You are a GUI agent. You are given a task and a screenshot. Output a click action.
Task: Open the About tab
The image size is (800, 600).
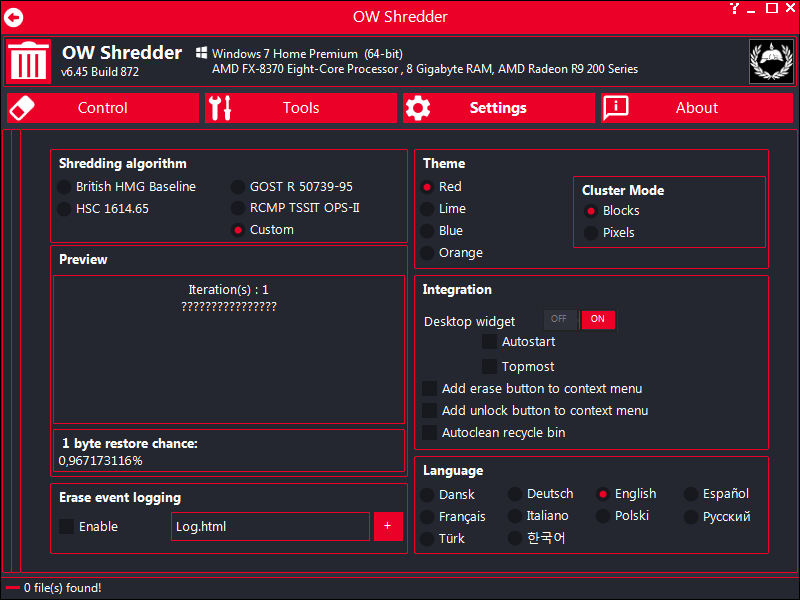tap(697, 108)
